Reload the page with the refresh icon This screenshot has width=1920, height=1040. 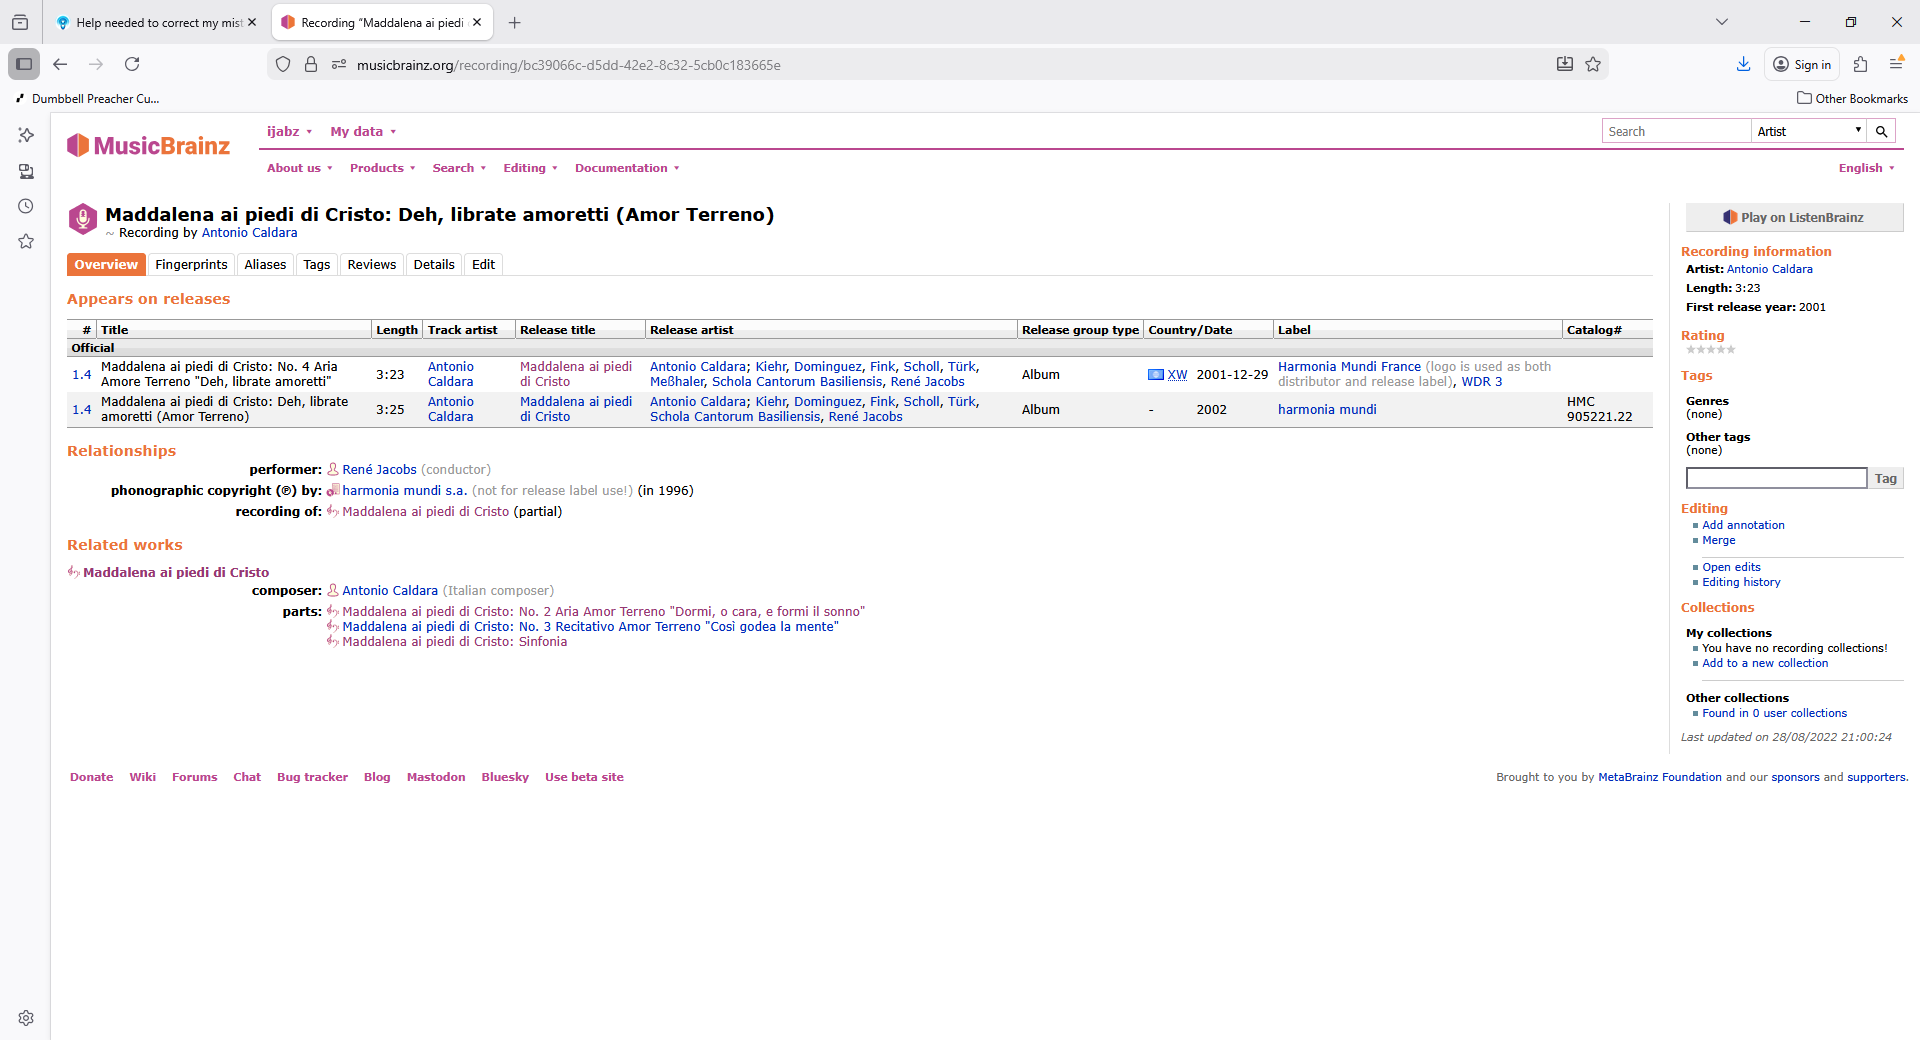point(132,64)
